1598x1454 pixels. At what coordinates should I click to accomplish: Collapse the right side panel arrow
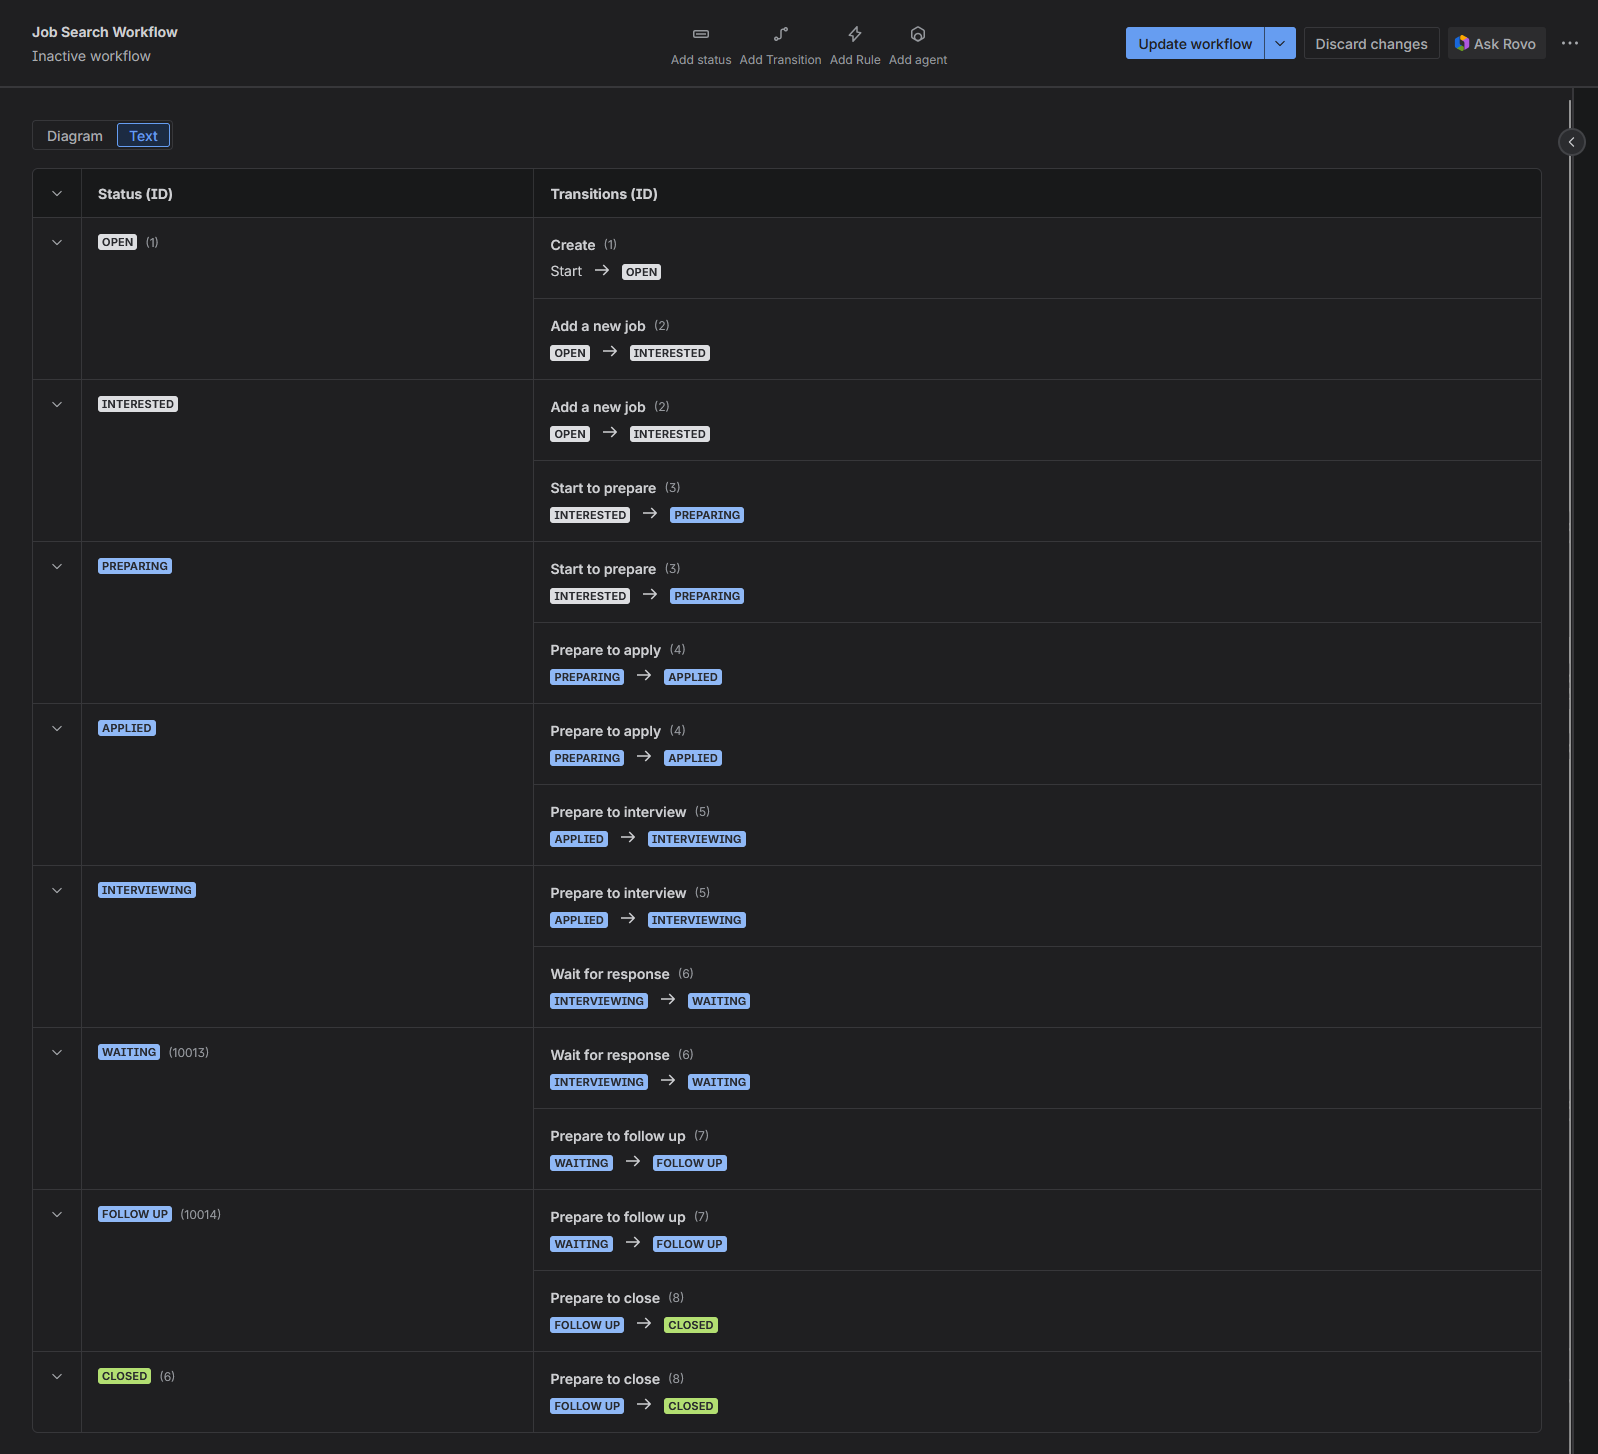click(1571, 142)
